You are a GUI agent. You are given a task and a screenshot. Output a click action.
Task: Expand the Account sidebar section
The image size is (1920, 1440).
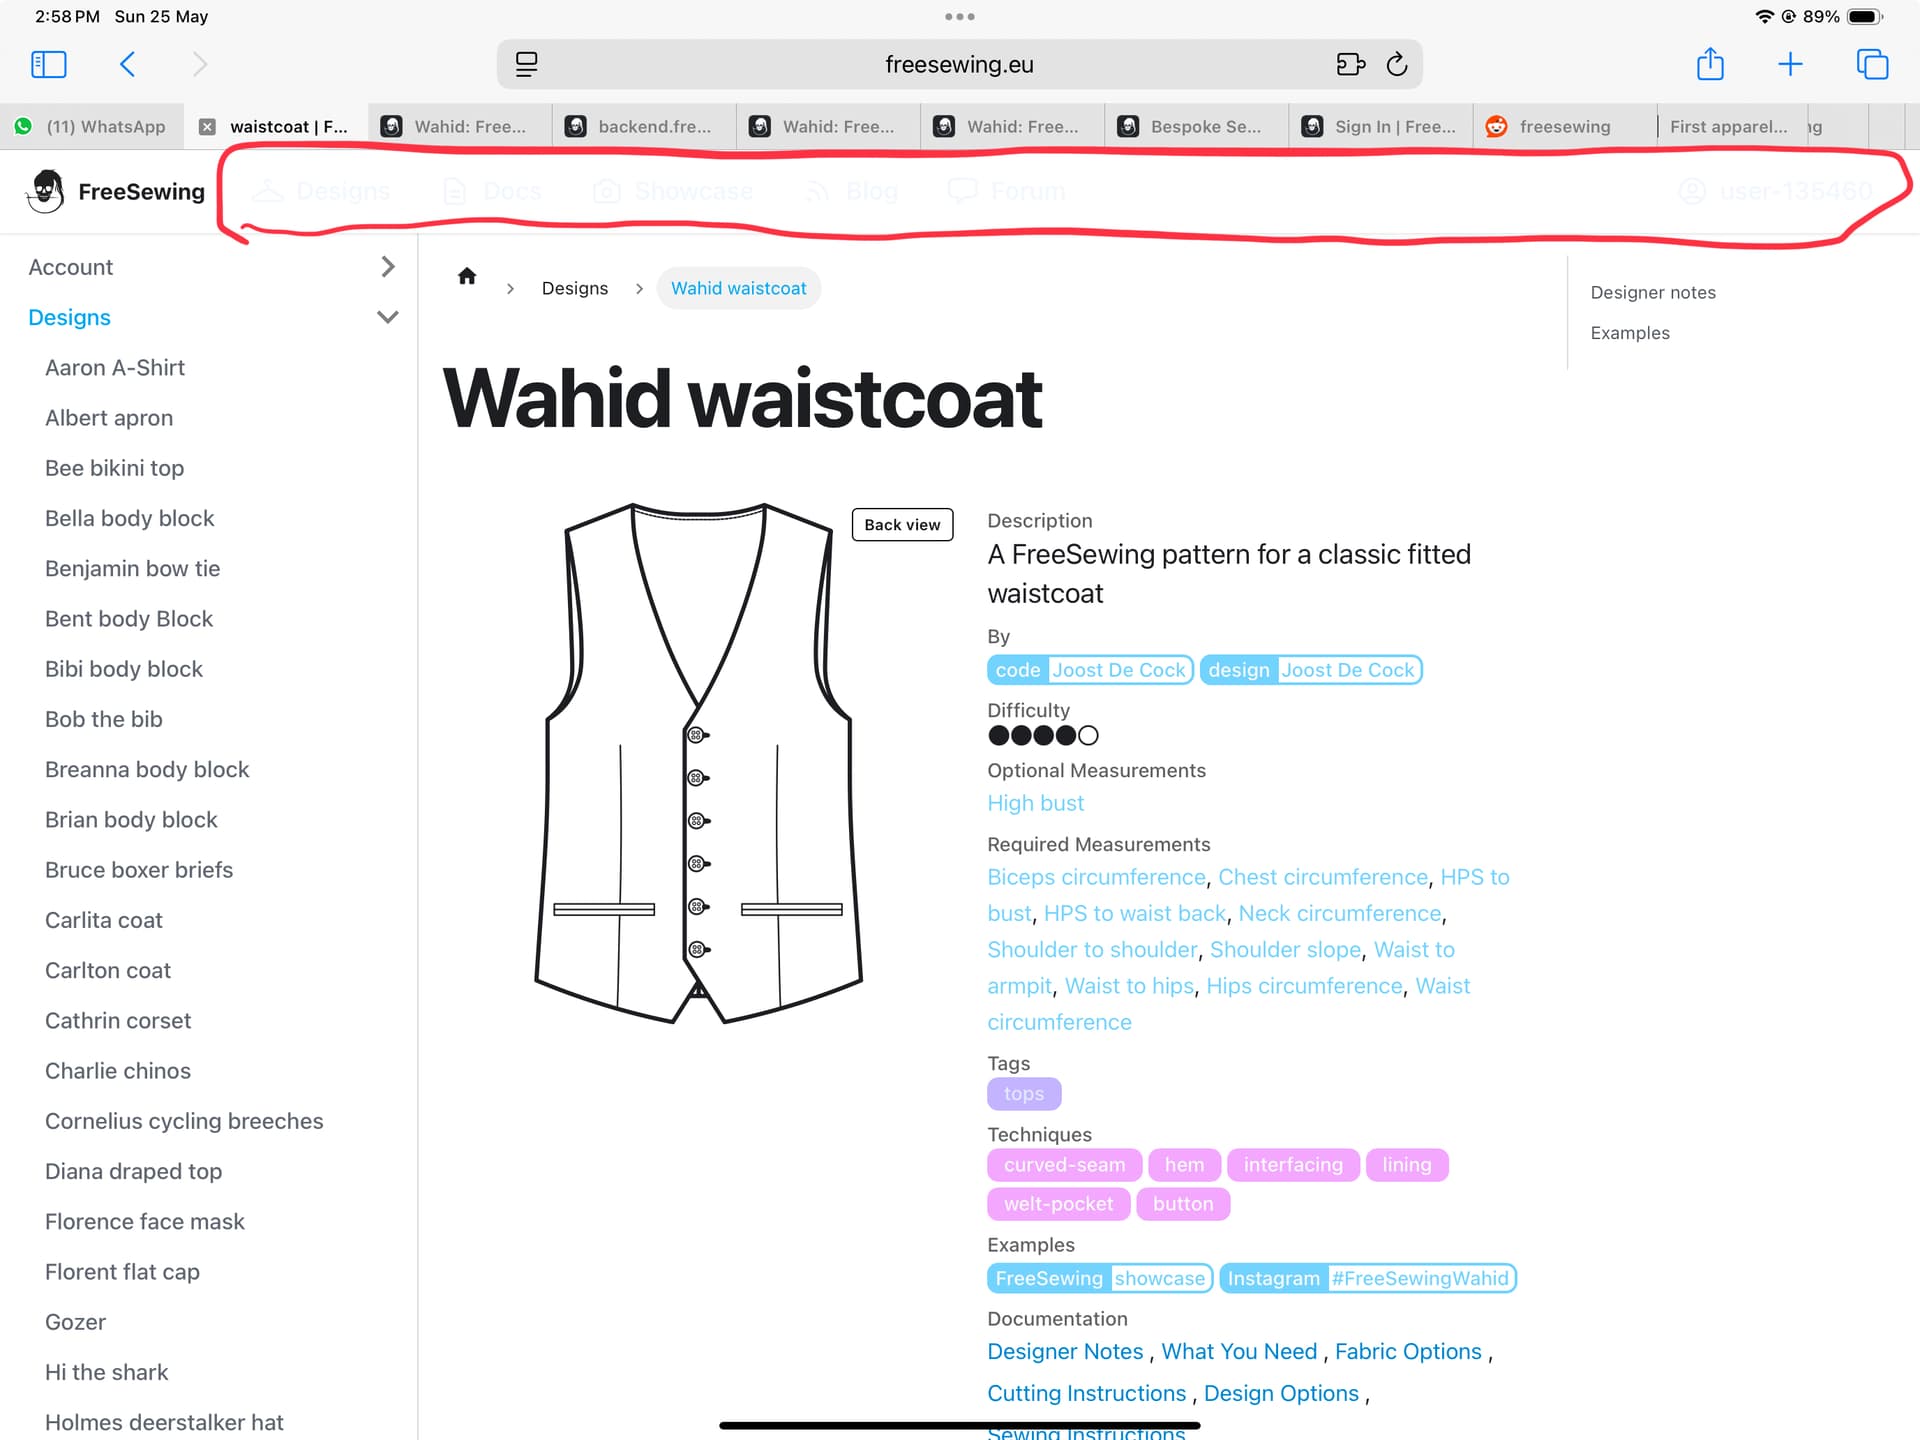(x=388, y=267)
